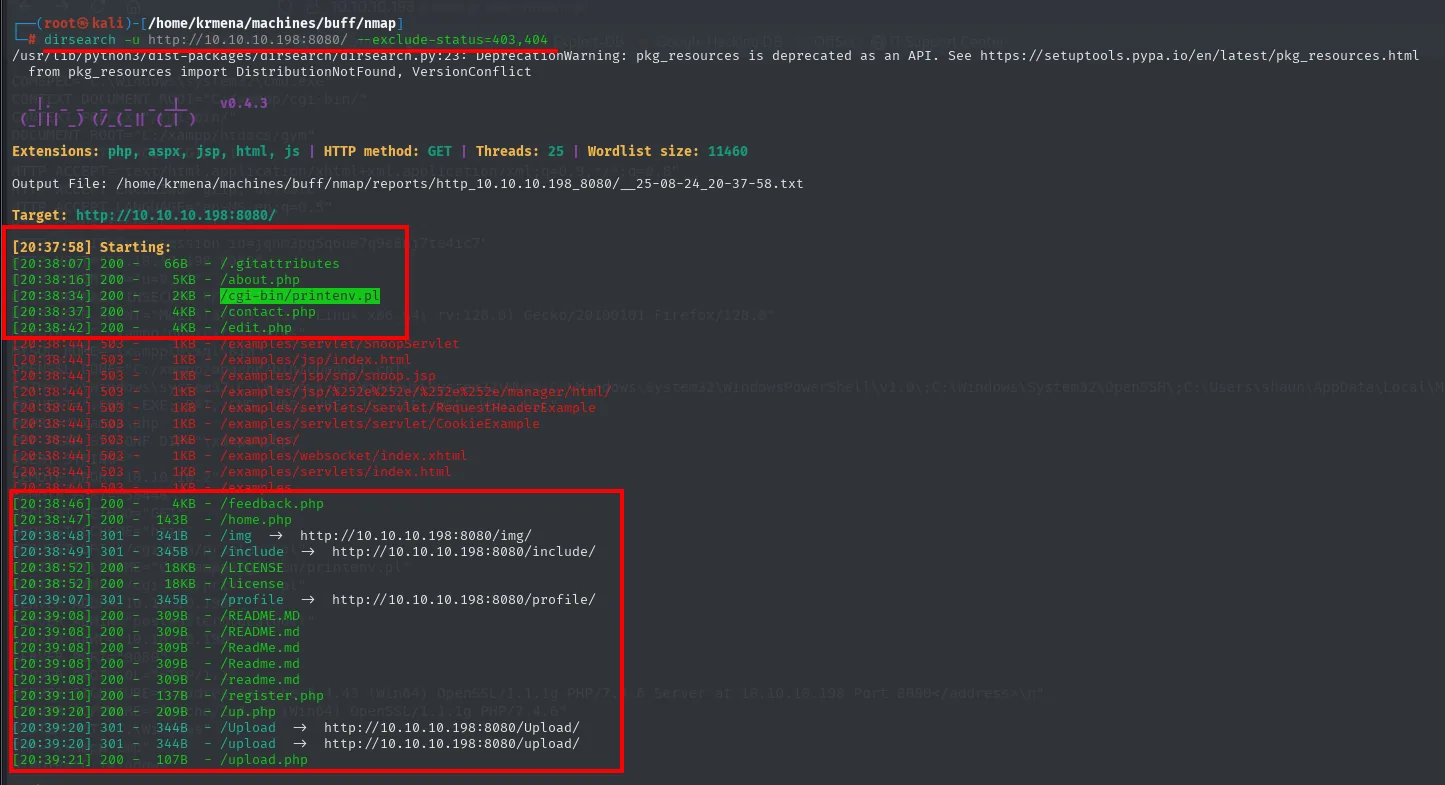Click the /edit.php path

point(255,328)
